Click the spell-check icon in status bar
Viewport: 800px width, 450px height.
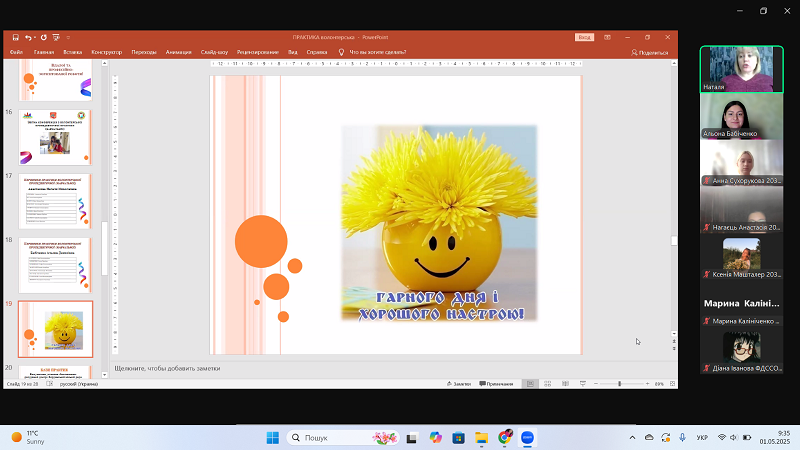(49, 384)
